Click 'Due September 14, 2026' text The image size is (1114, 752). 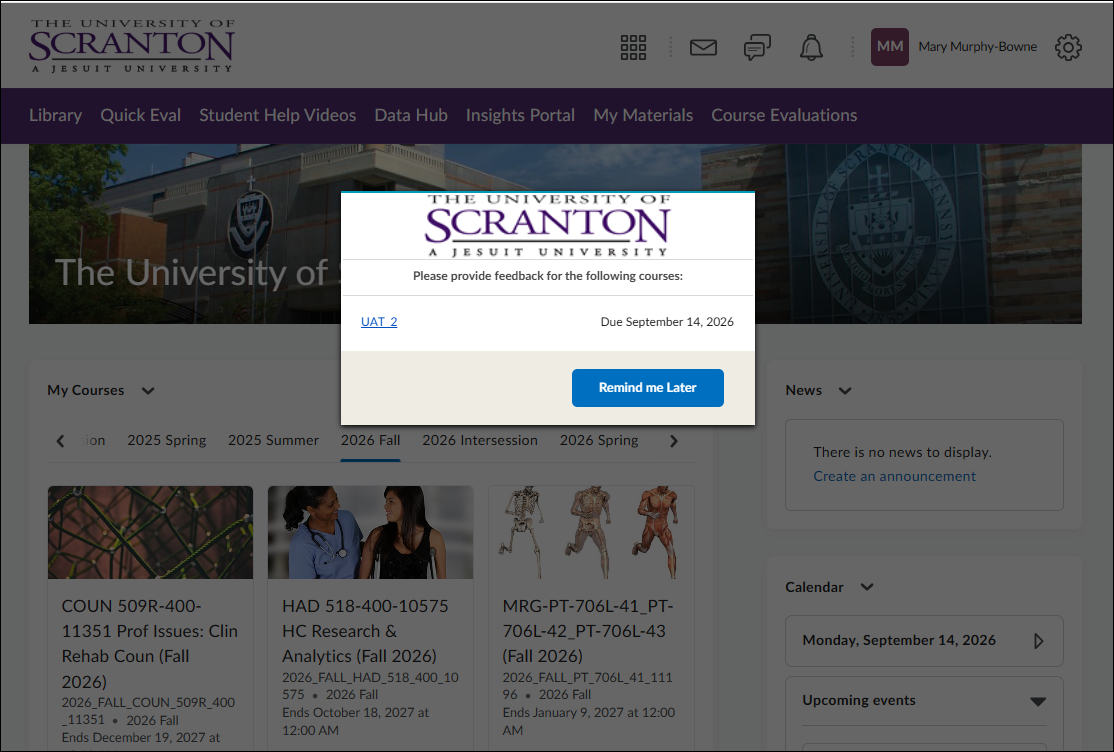point(667,322)
